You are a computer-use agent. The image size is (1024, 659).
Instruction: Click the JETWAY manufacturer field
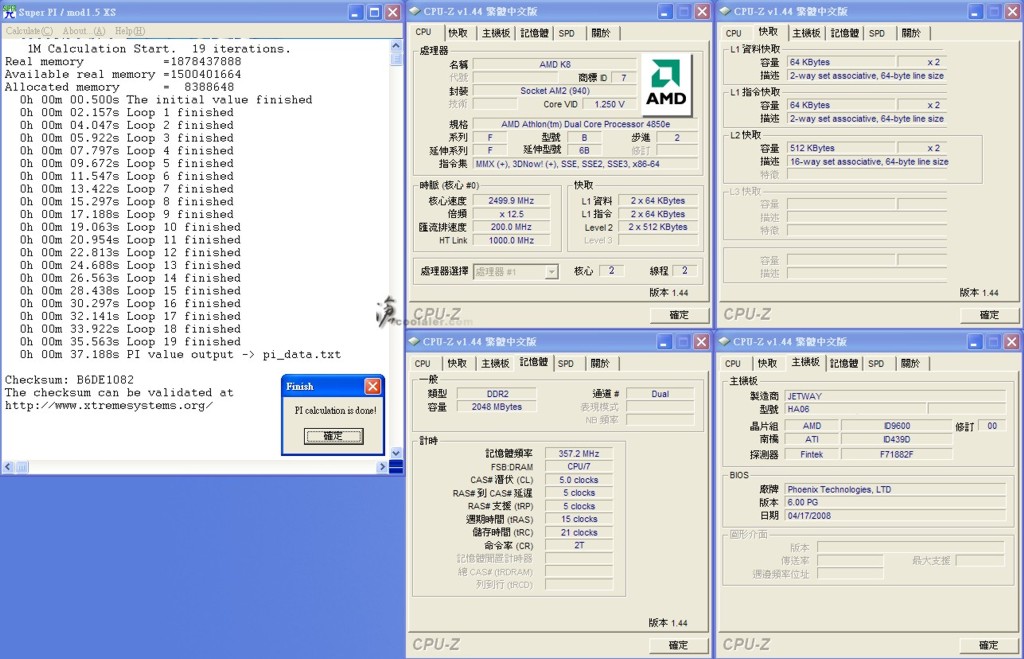pos(895,396)
